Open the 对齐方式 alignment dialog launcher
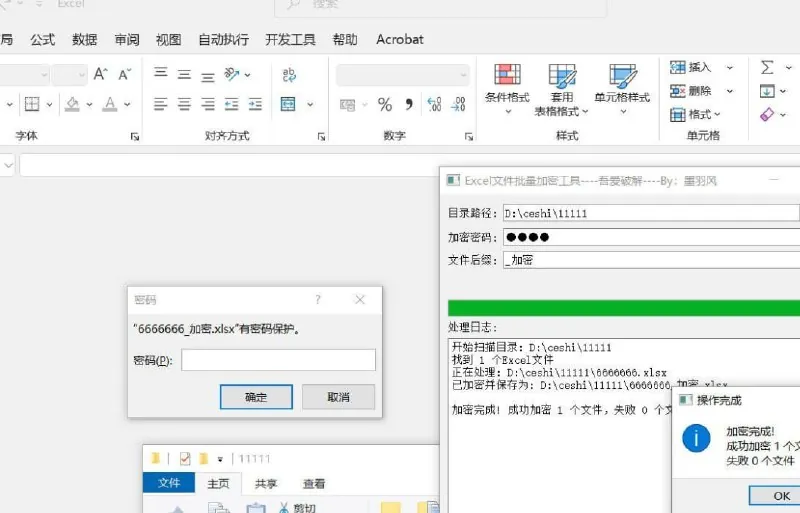 [x=321, y=136]
